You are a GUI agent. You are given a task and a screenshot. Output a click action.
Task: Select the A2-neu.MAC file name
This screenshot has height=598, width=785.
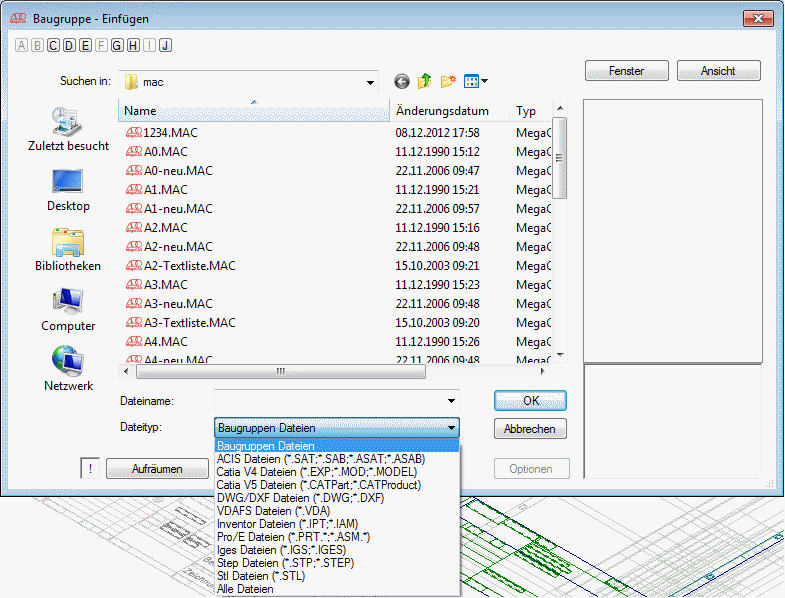pyautogui.click(x=178, y=247)
